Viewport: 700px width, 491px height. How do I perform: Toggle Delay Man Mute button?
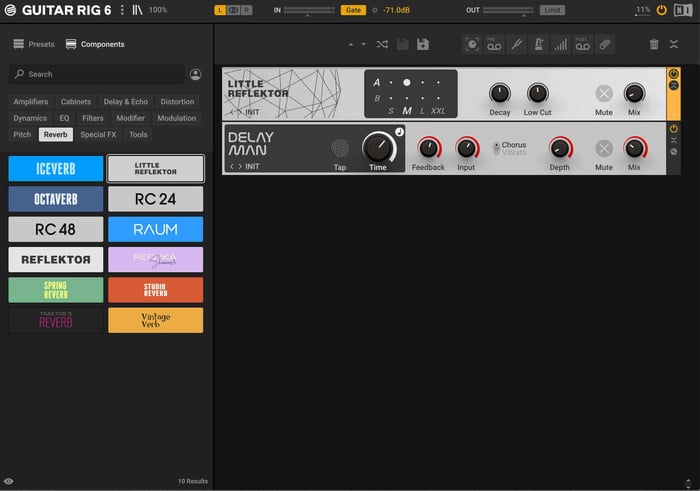point(604,149)
